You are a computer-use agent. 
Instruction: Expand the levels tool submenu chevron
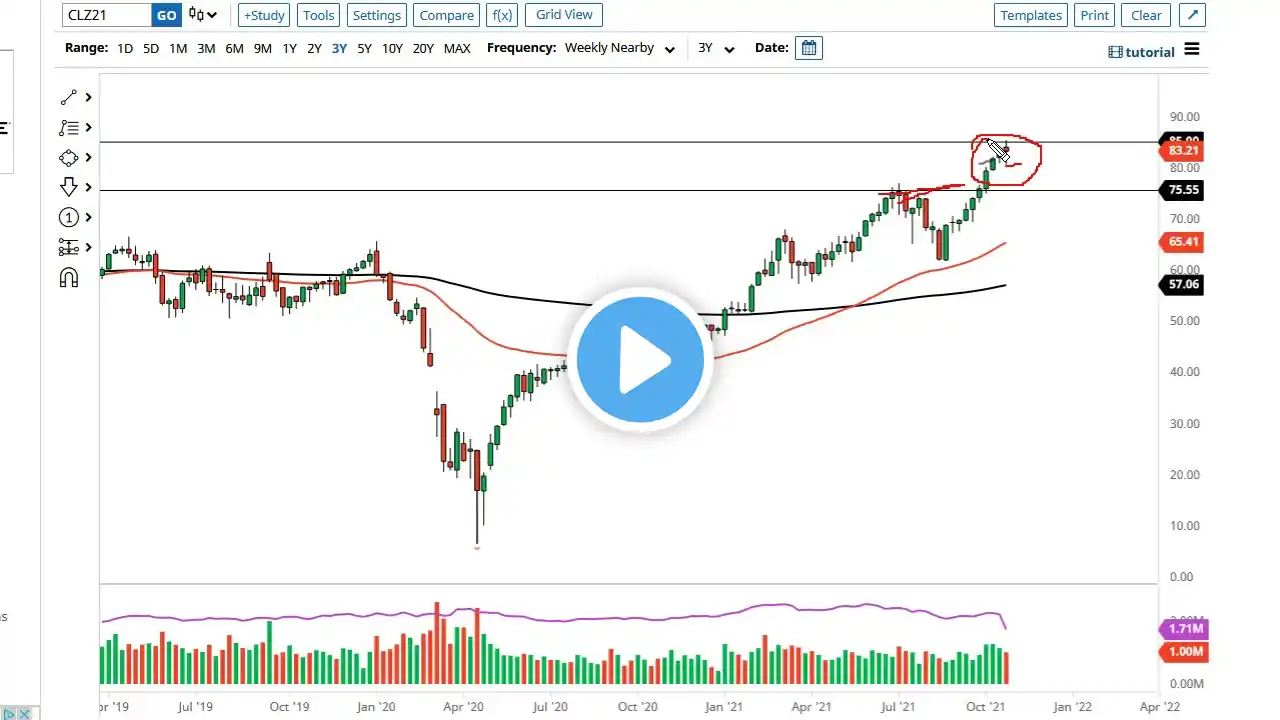88,247
